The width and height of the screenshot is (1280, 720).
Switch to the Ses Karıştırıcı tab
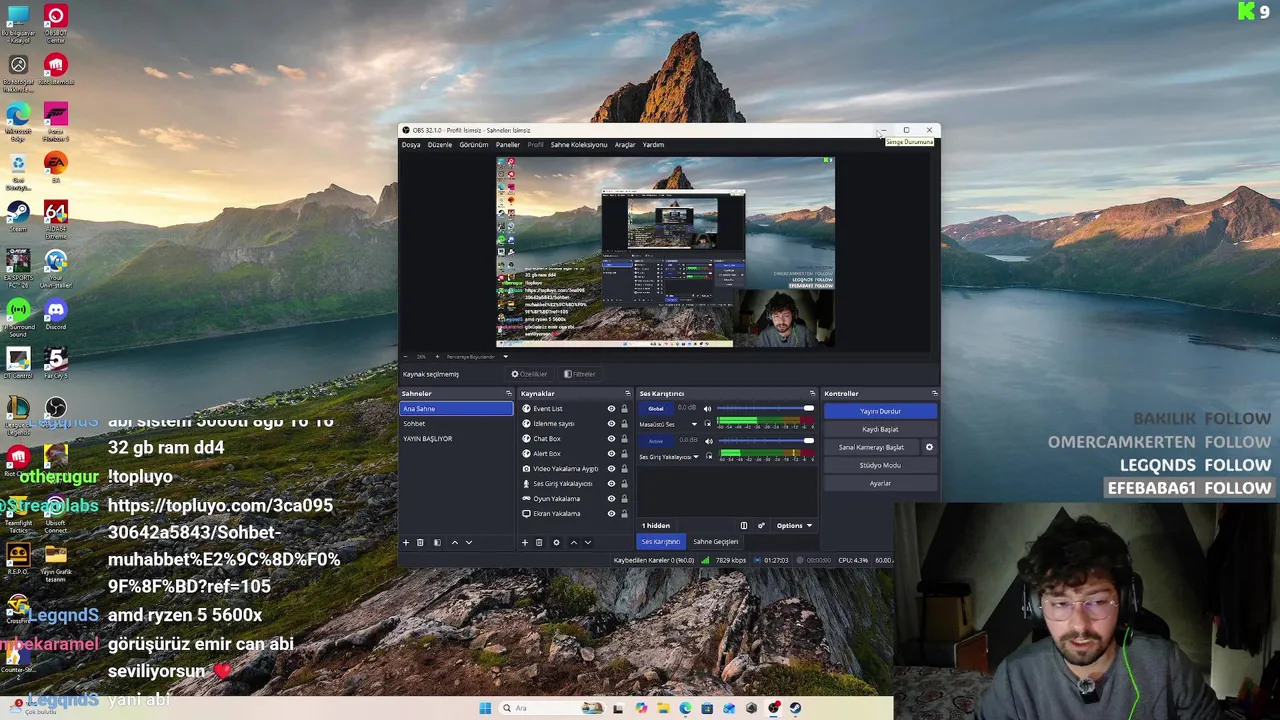pyautogui.click(x=660, y=542)
